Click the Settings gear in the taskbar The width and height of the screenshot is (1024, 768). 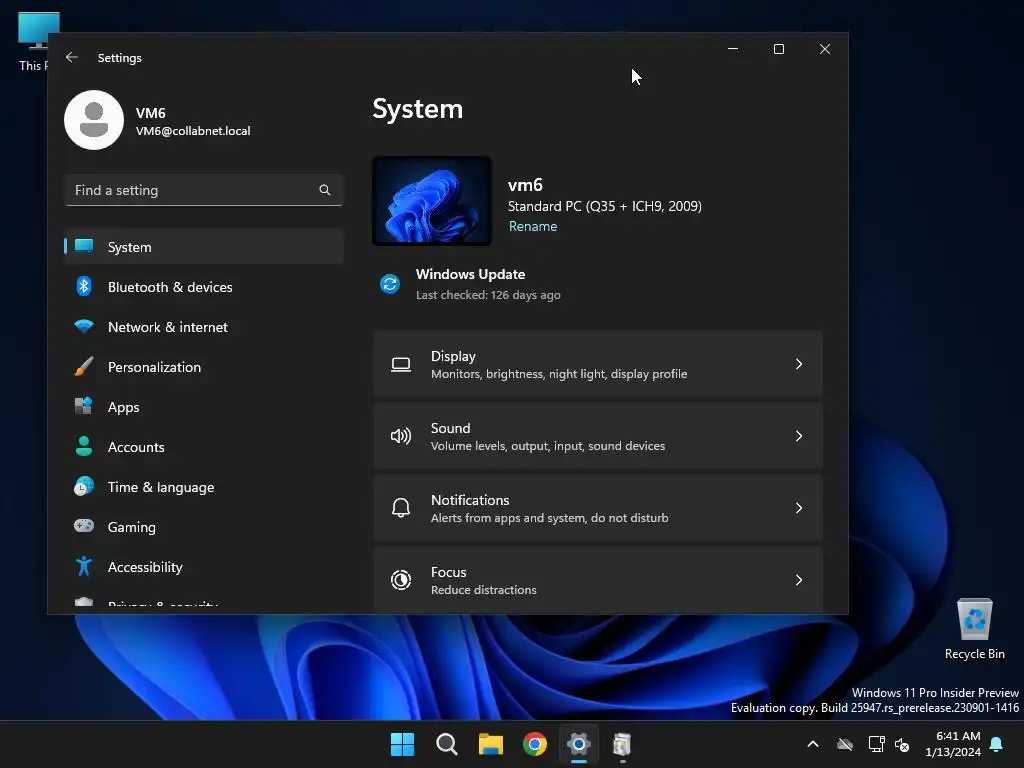(x=579, y=744)
